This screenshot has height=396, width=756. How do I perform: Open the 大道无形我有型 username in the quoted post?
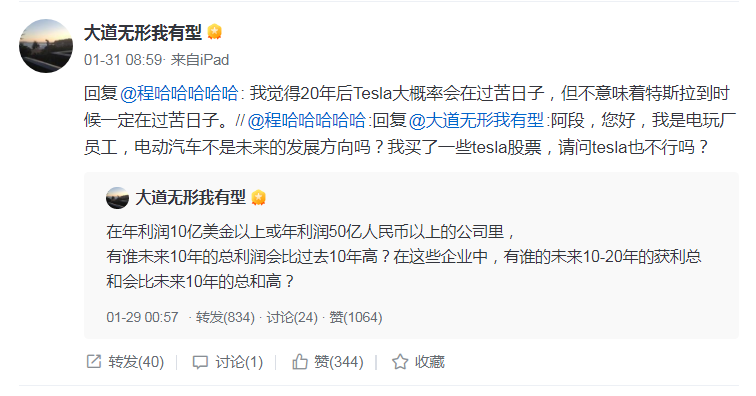pyautogui.click(x=190, y=198)
